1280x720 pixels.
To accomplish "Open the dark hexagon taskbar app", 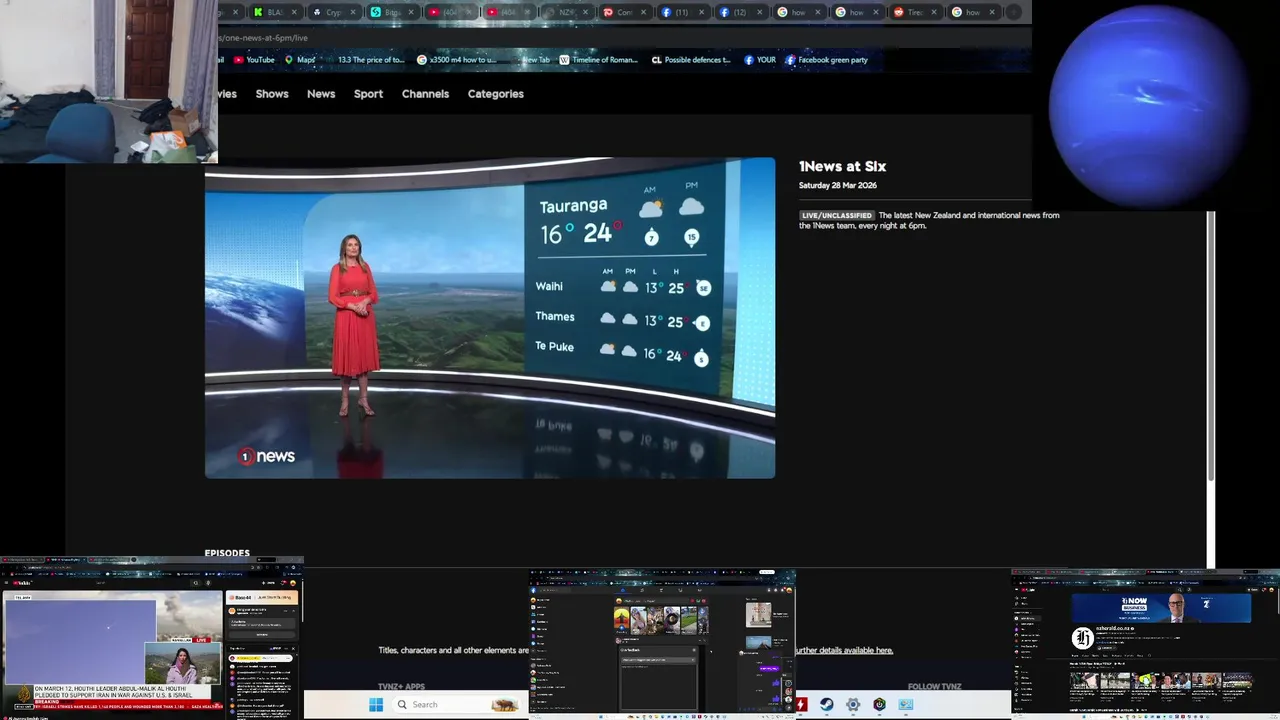I will pos(879,704).
